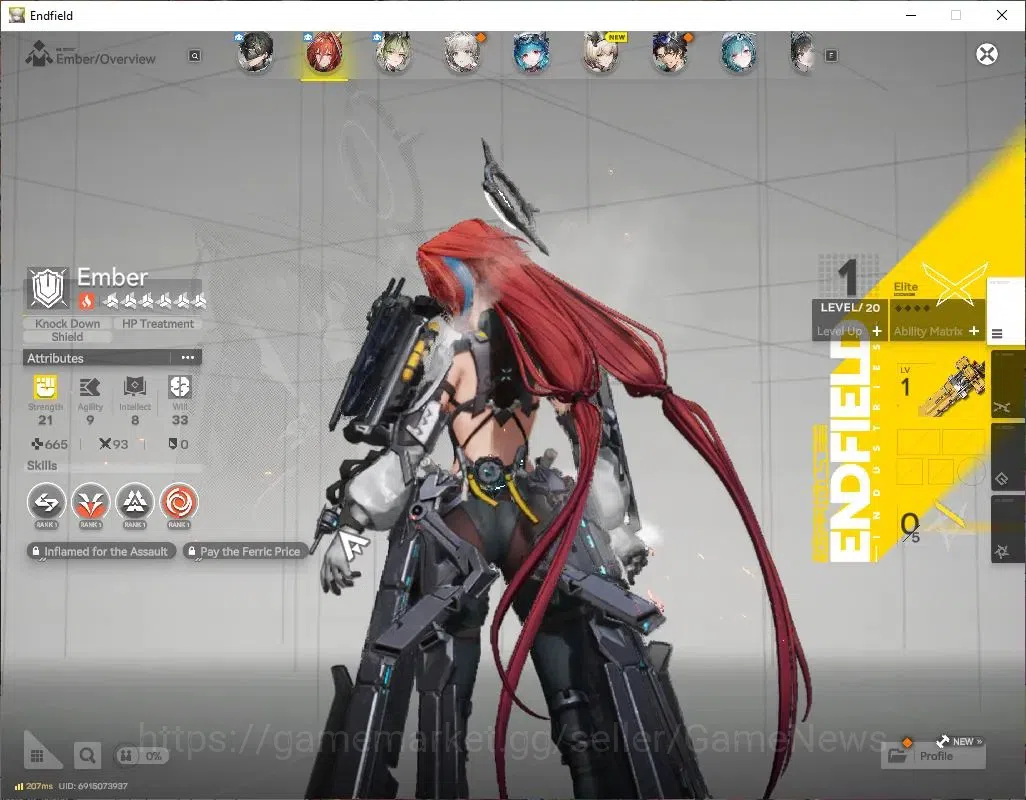
Task: Select the dark-haired masked operator portrait
Action: pyautogui.click(x=255, y=52)
